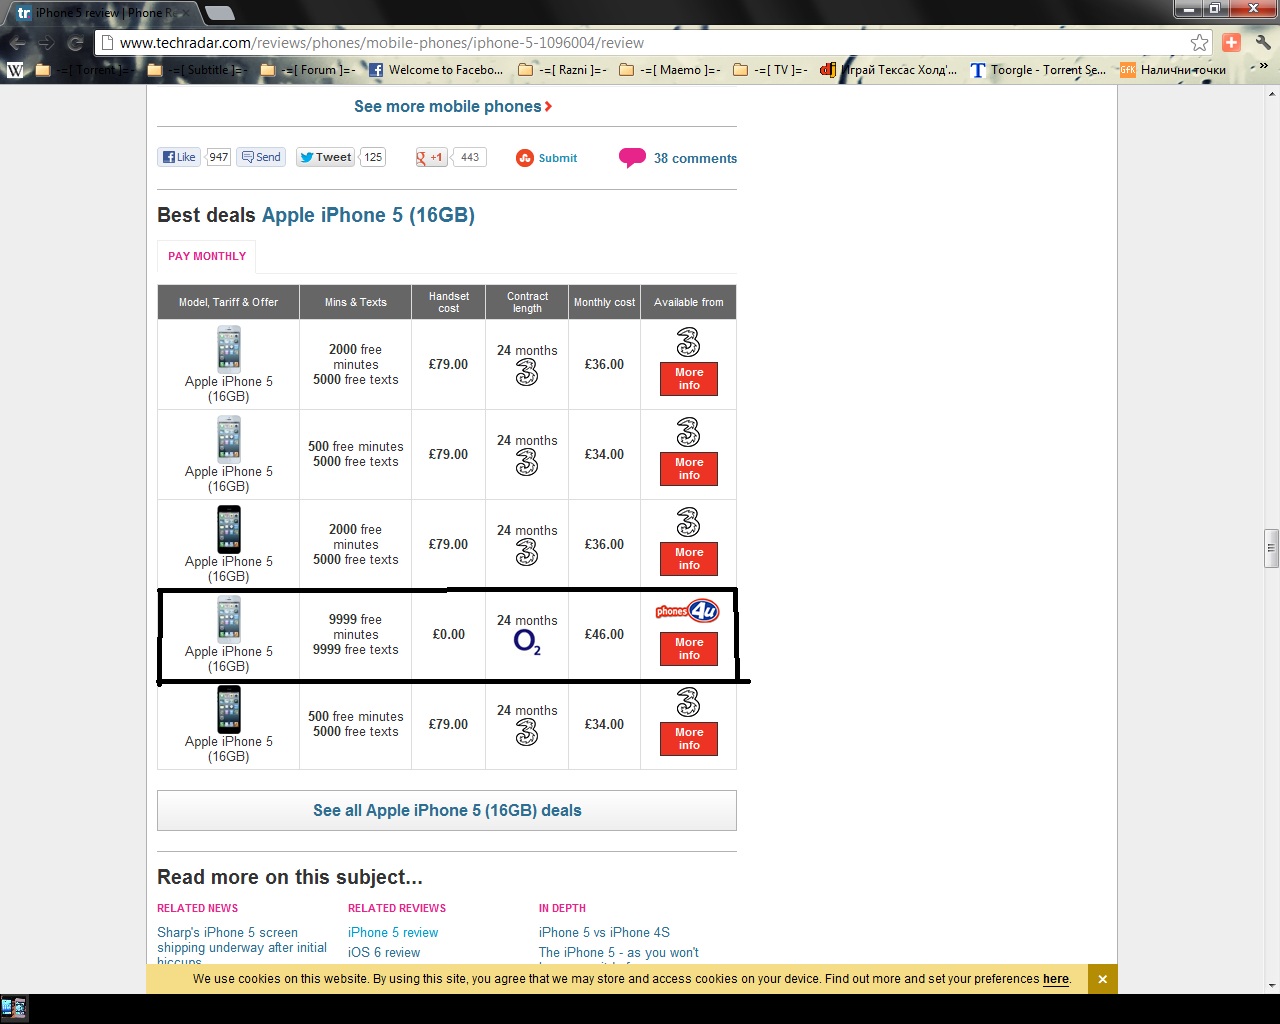Click the pink comments speech bubble icon
The width and height of the screenshot is (1280, 1024).
[x=632, y=158]
